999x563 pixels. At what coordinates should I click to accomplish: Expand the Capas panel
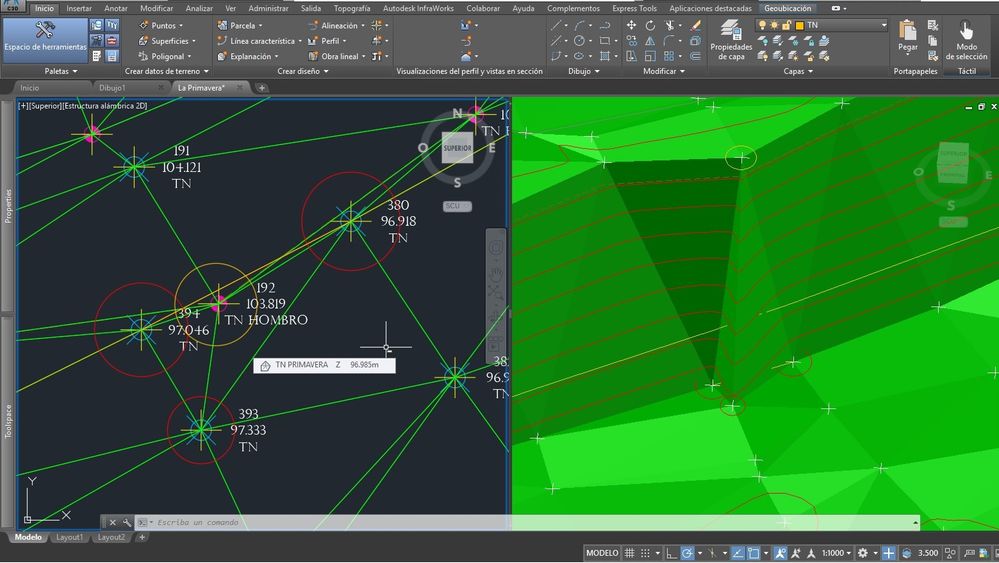point(798,71)
